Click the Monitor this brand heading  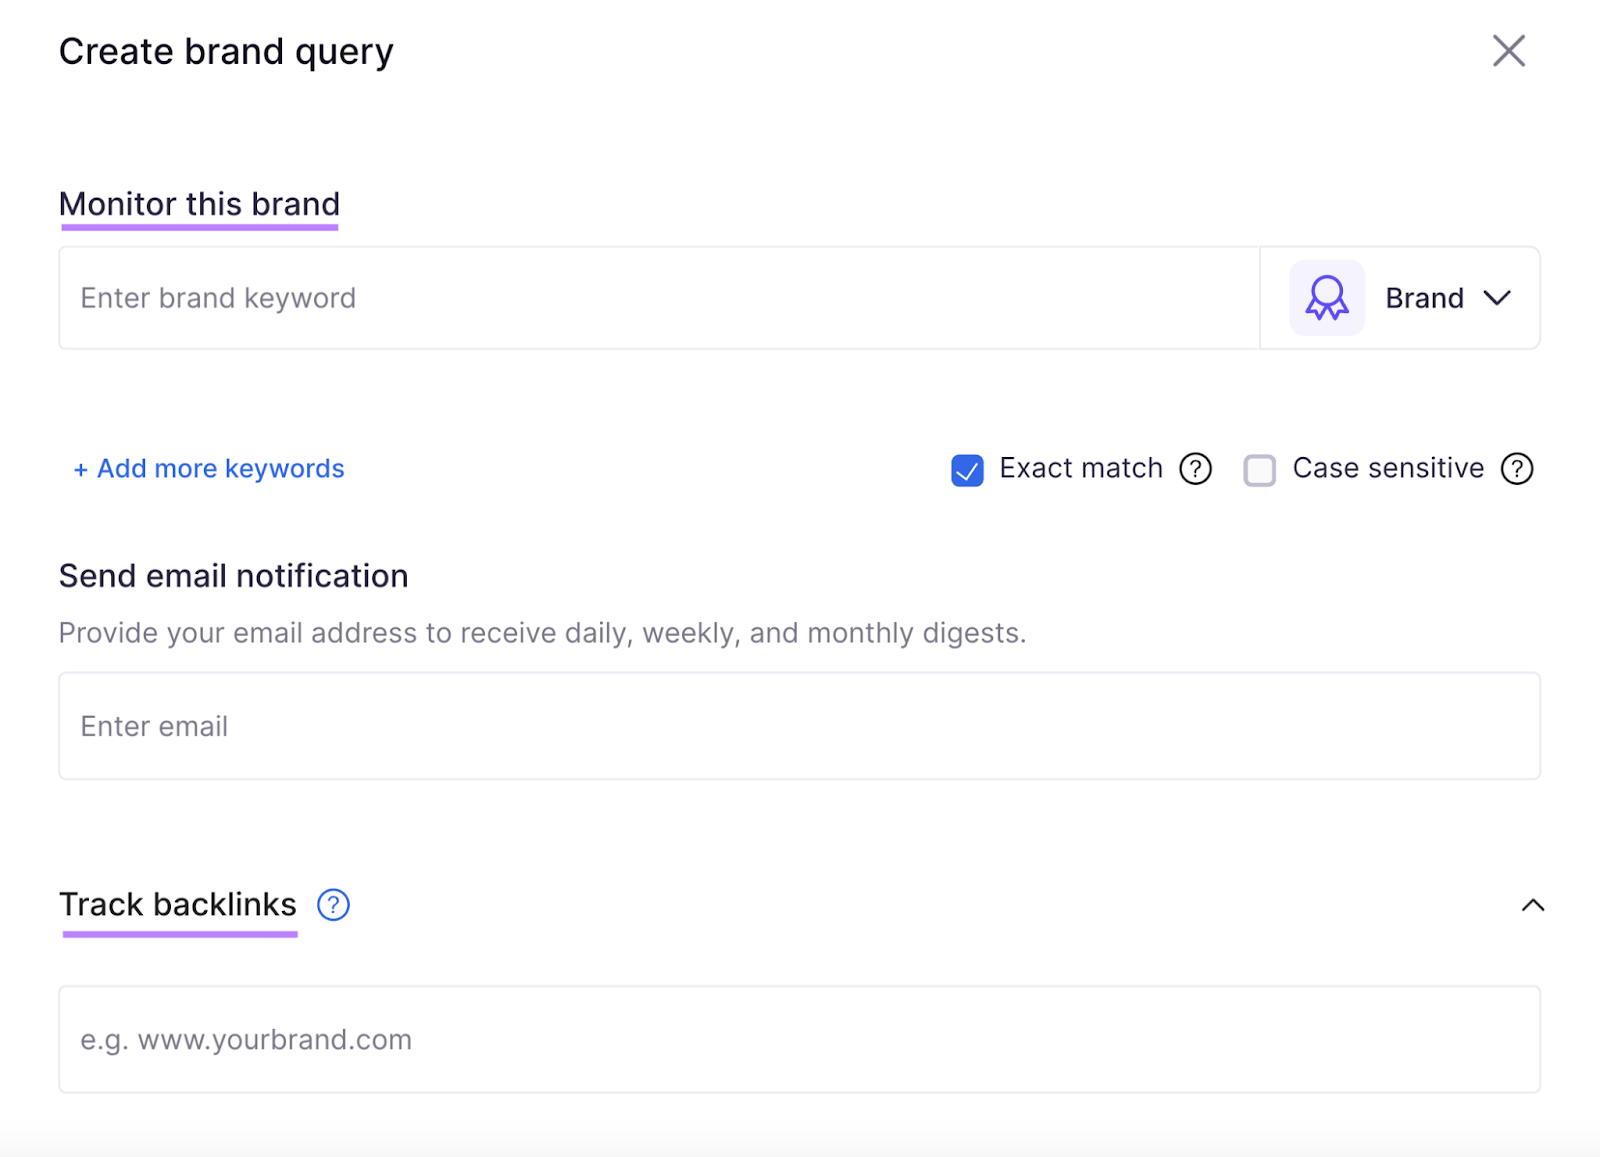199,204
